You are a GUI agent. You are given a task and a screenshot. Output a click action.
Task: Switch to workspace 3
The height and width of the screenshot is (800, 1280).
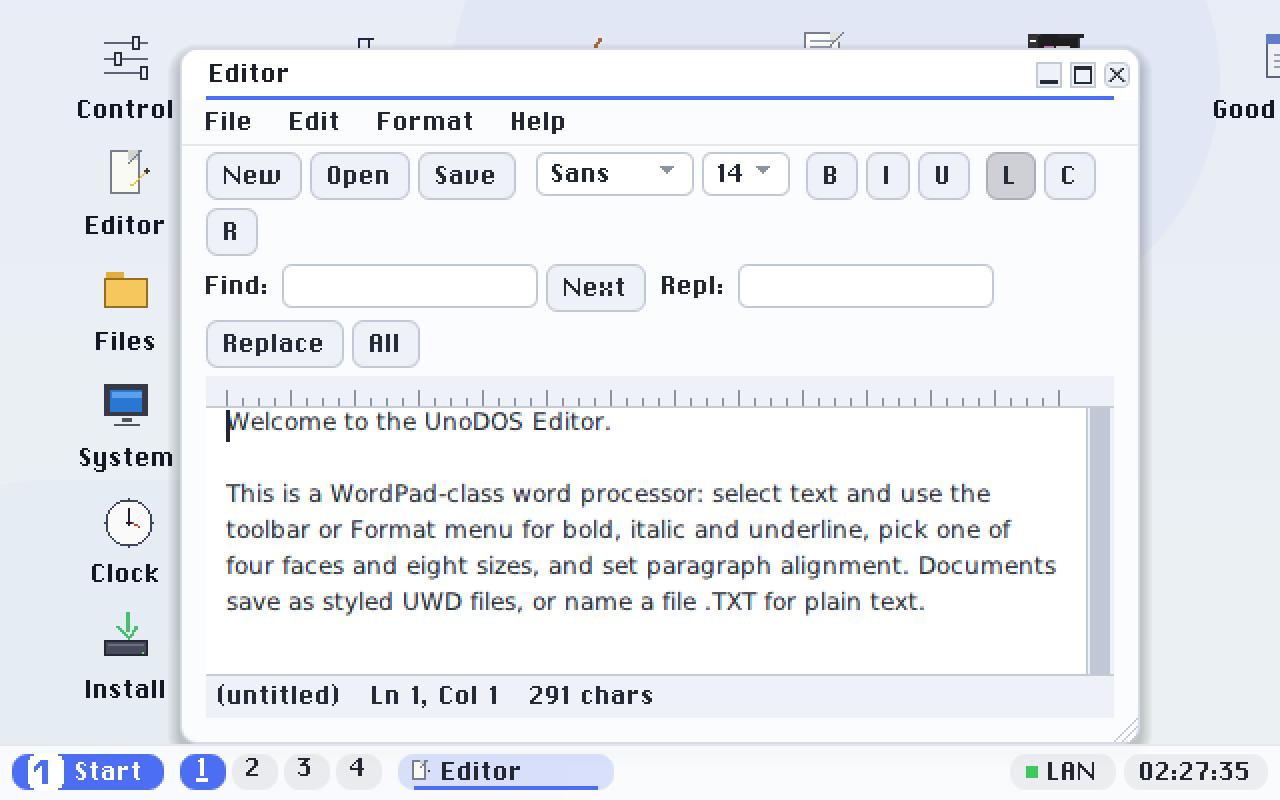(x=306, y=771)
